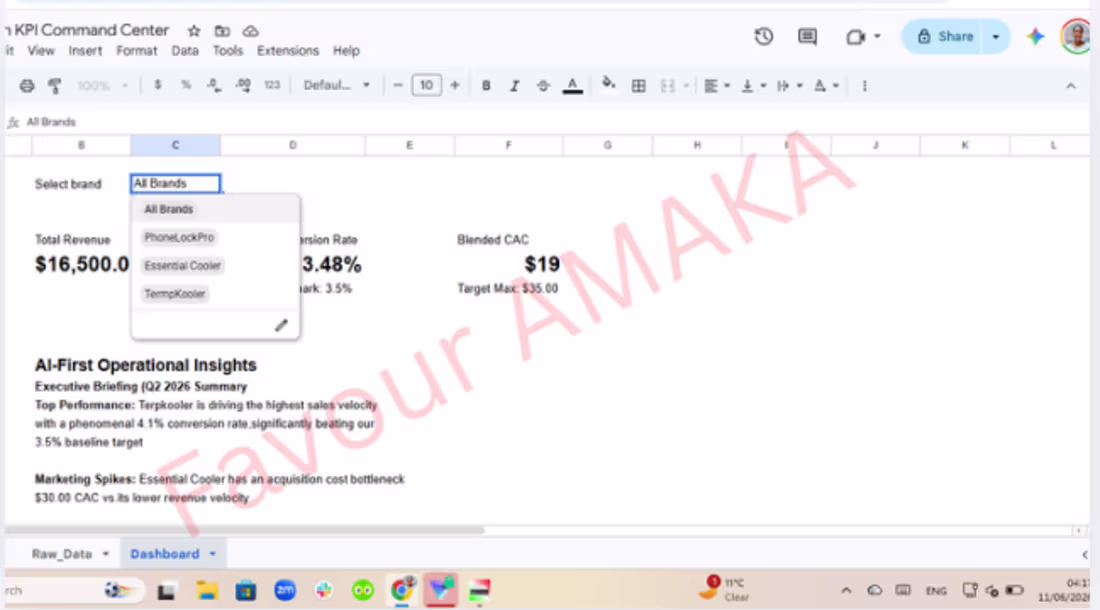1100x610 pixels.
Task: Choose PhoneLockPro in dropdown list
Action: 179,237
